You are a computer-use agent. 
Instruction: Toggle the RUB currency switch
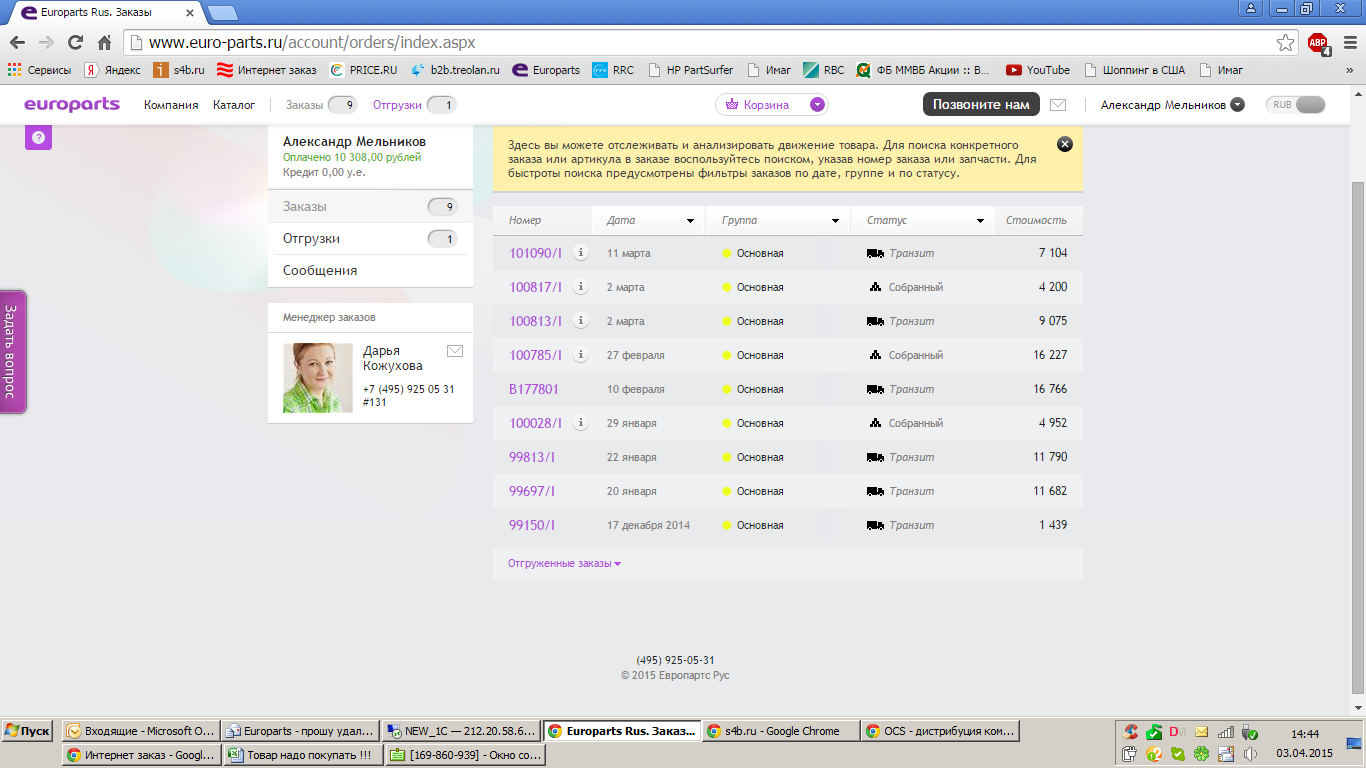[1295, 105]
